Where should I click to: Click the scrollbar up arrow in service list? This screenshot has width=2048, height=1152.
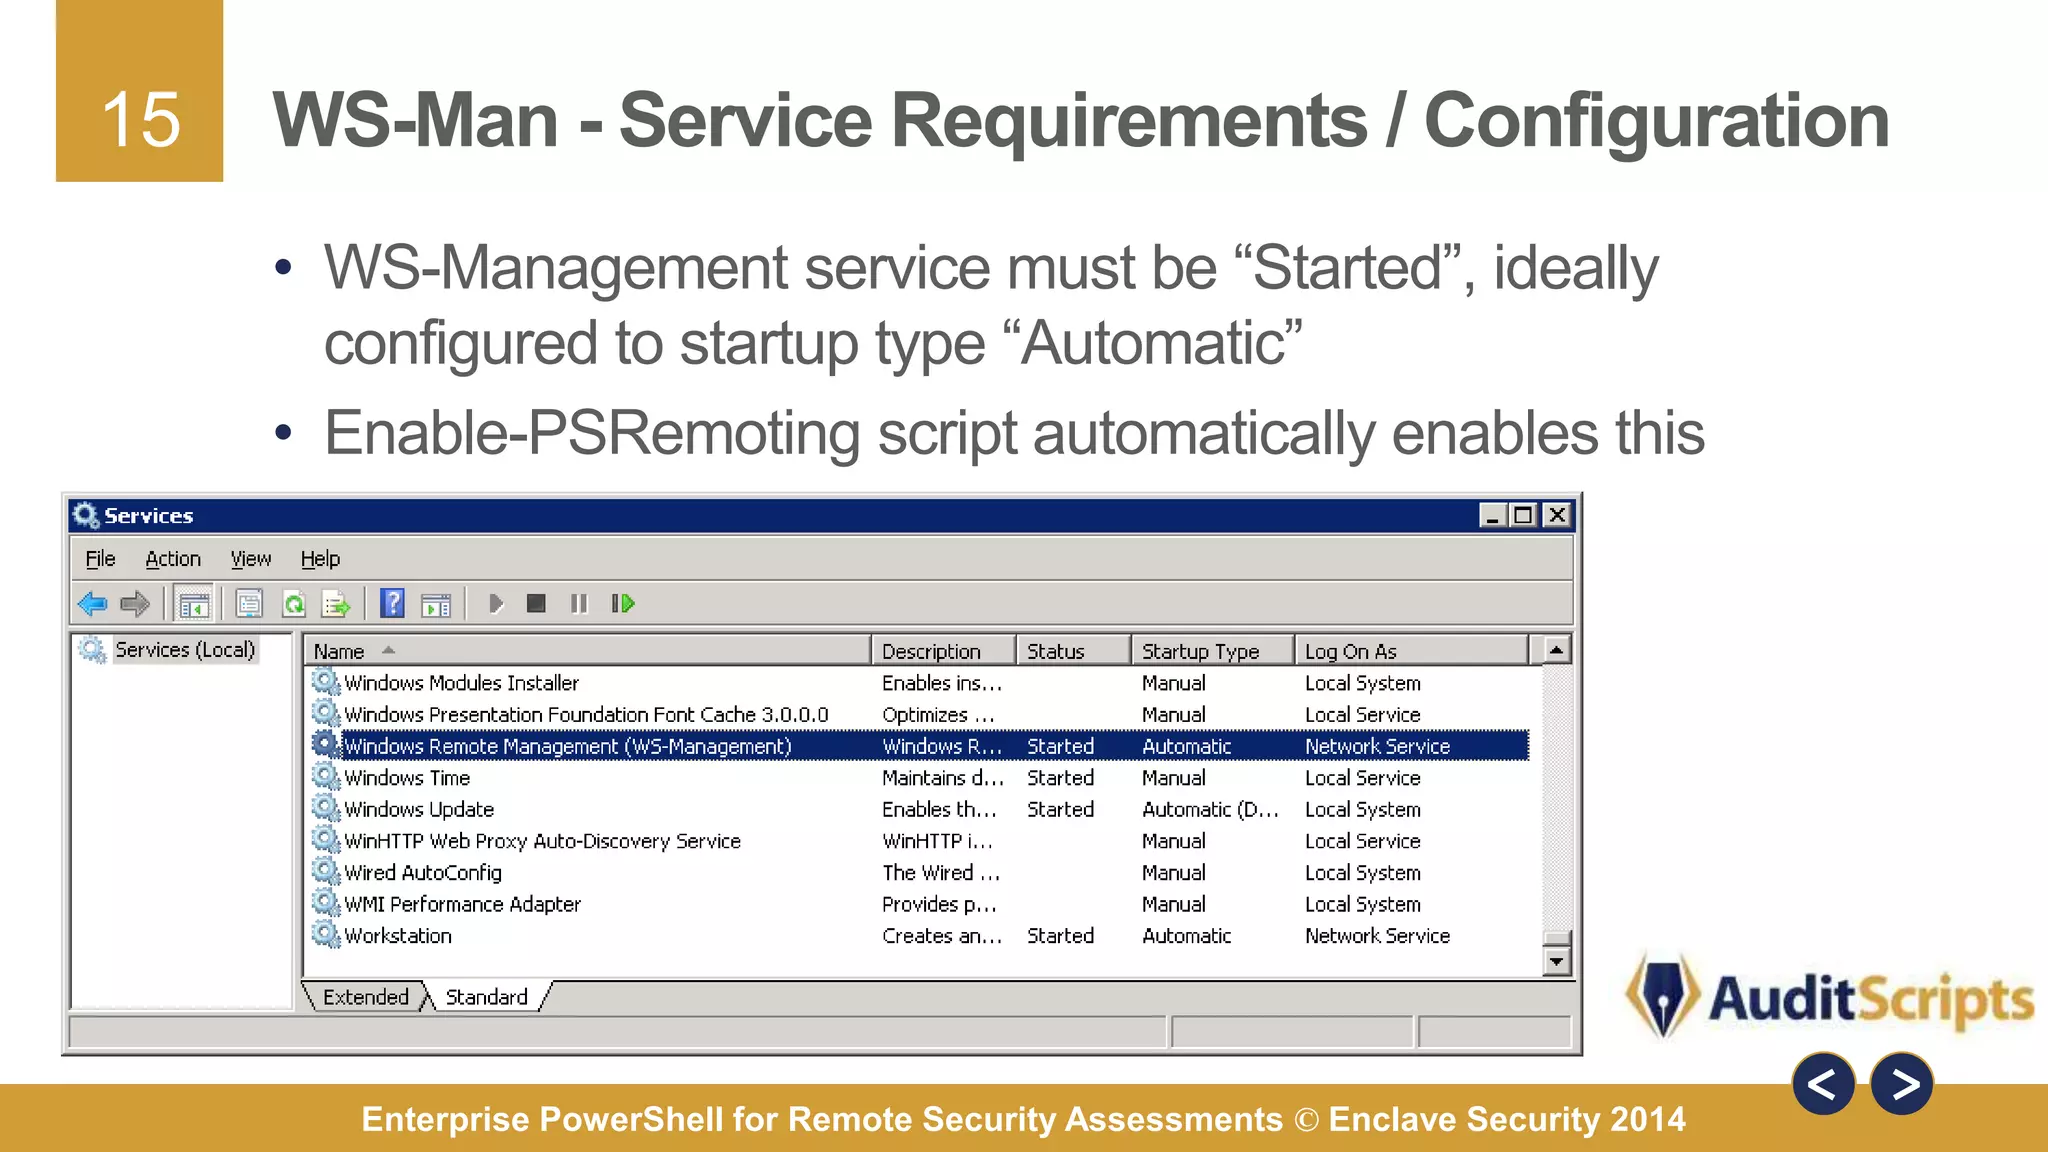click(1557, 650)
